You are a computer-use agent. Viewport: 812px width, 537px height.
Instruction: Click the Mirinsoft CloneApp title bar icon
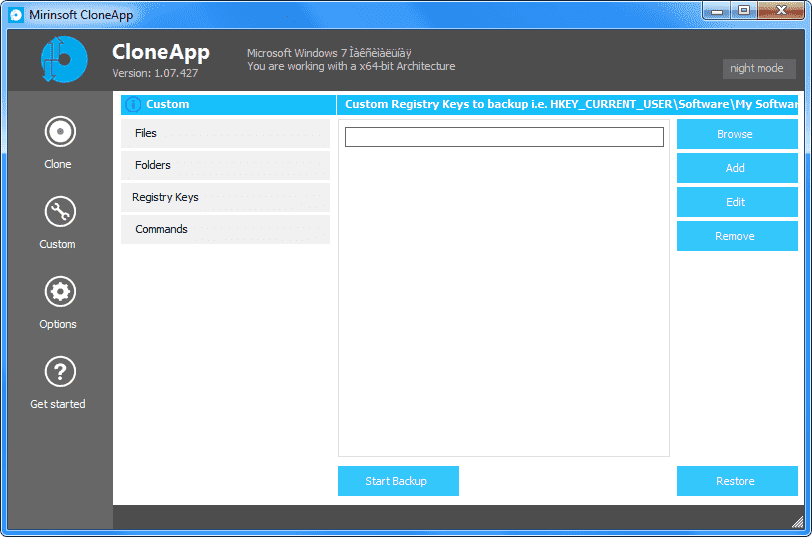pyautogui.click(x=16, y=14)
